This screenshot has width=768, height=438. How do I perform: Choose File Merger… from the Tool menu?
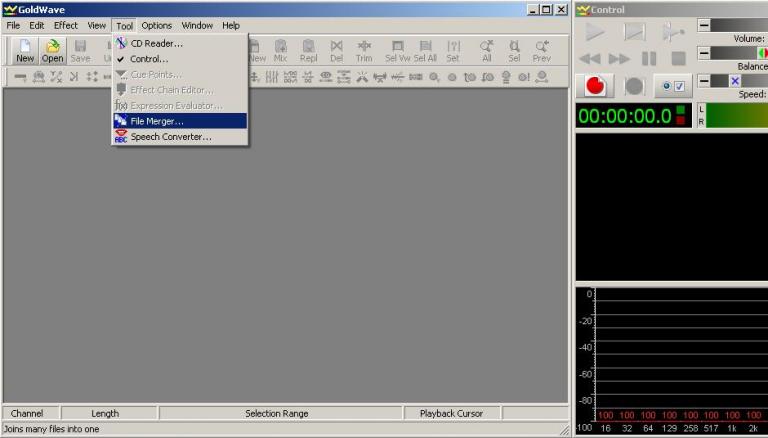coord(157,121)
